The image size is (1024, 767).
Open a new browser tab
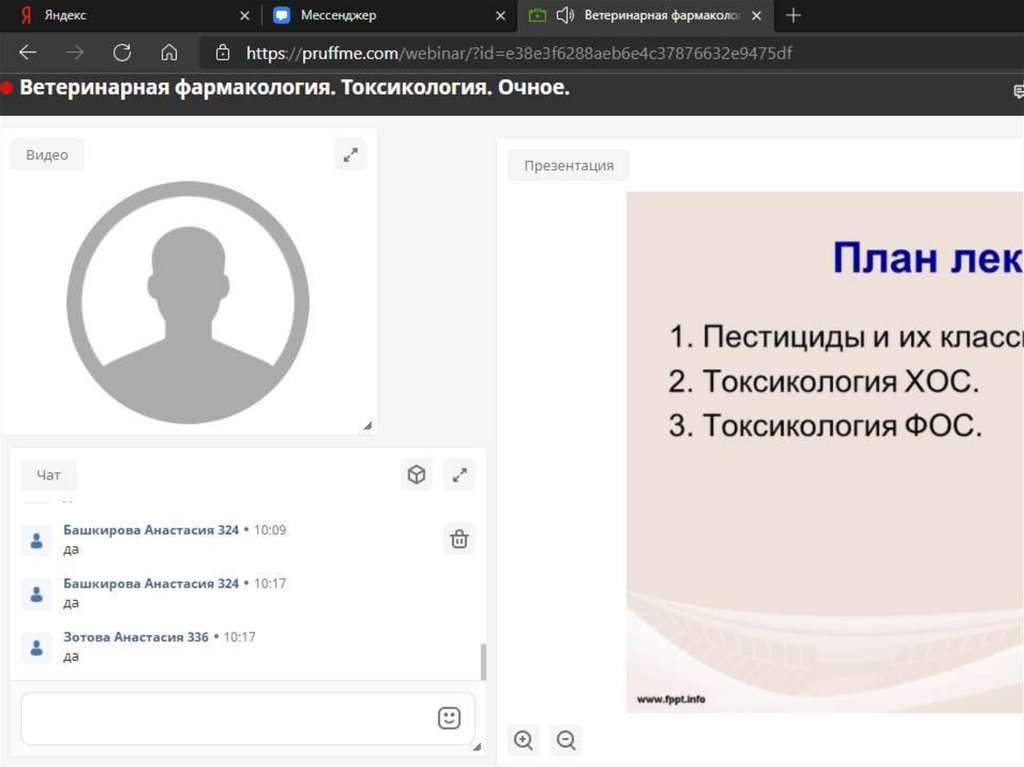pyautogui.click(x=793, y=16)
